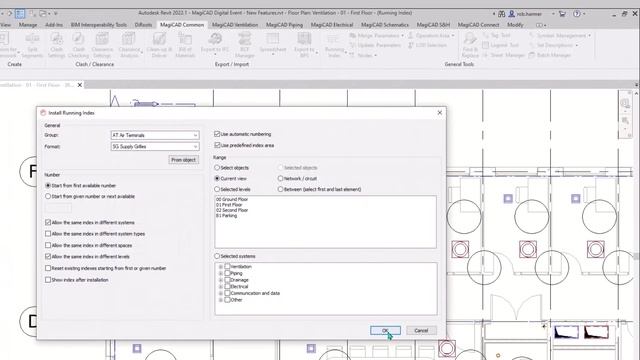Toggle Allow the same index in different levels
This screenshot has width=640, height=360.
pos(48,256)
